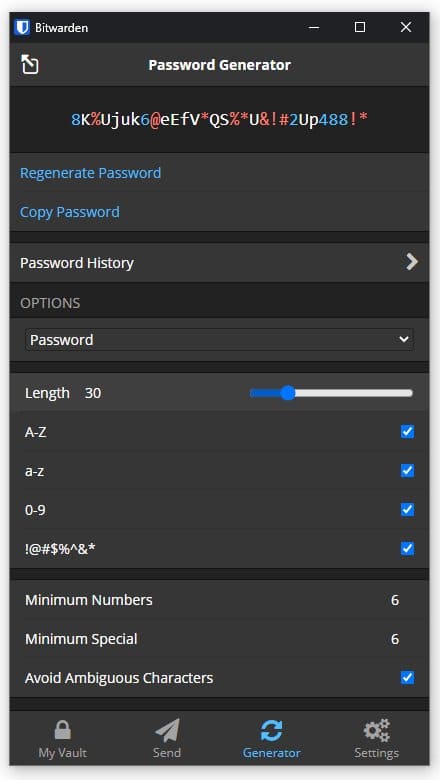Open the Send paper plane icon
The width and height of the screenshot is (440, 780).
pos(167,730)
